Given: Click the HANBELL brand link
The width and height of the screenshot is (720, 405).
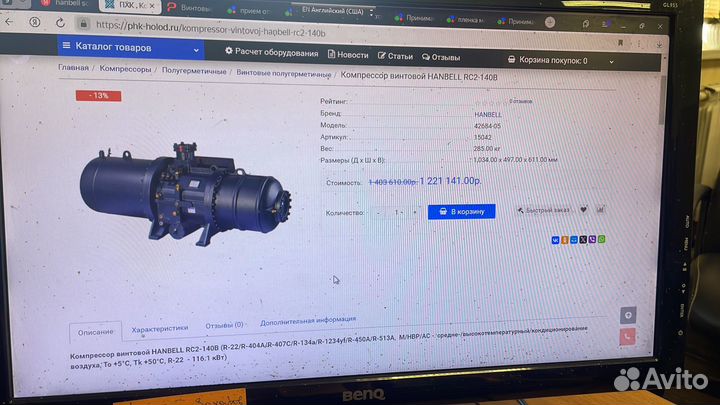Looking at the screenshot, I should click(x=488, y=114).
